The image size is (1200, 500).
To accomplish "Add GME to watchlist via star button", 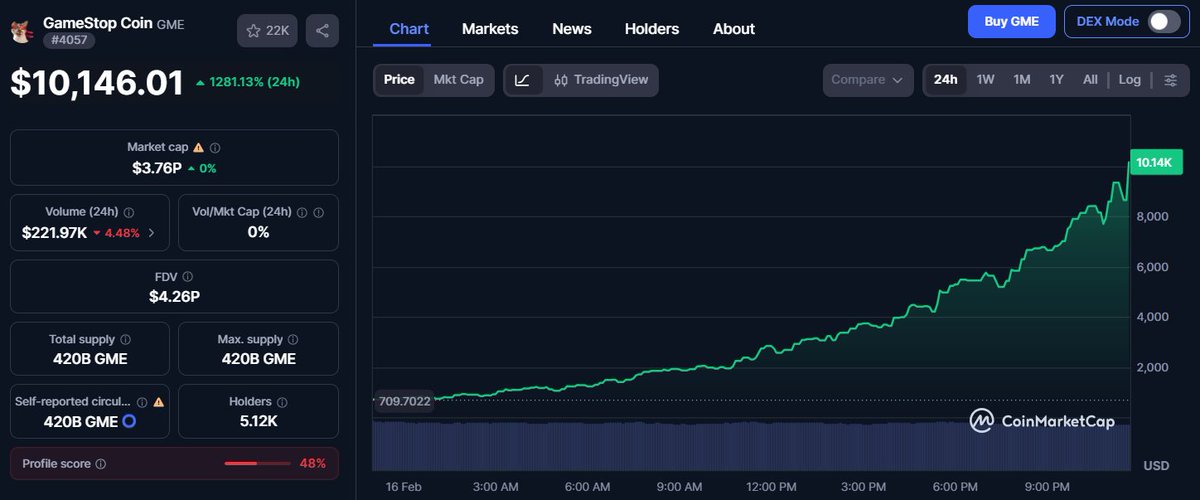I will [x=267, y=31].
